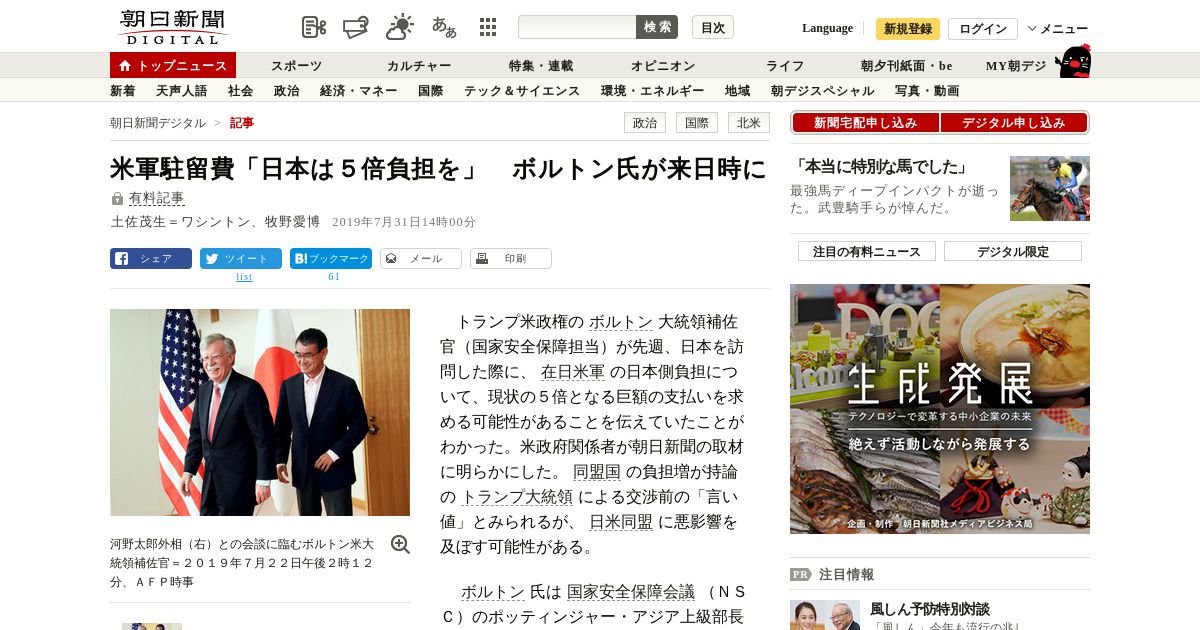Select テック＆サイエンス in sub navigation
This screenshot has width=1200, height=630.
pos(522,91)
